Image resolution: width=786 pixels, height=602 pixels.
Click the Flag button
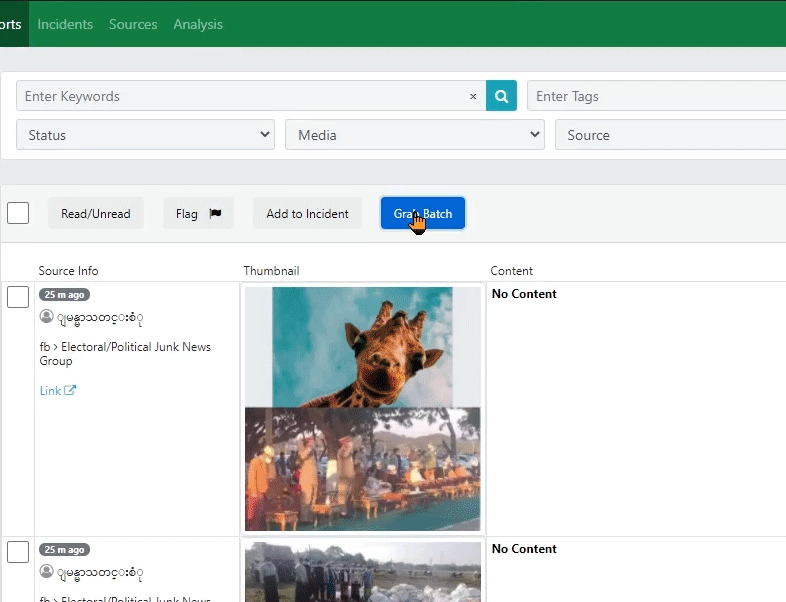199,214
